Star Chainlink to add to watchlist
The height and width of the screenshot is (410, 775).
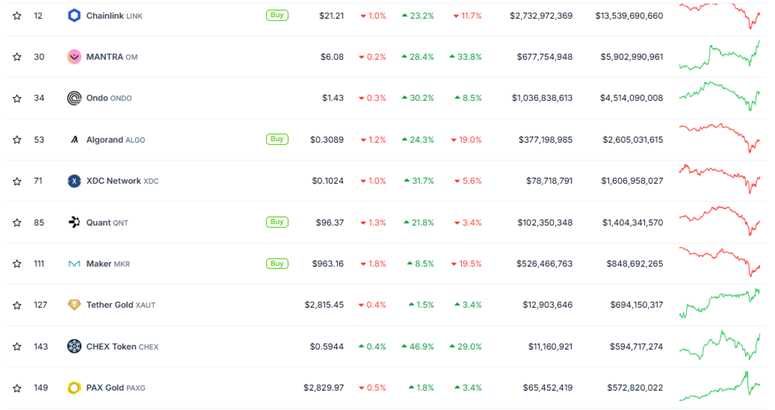16,16
